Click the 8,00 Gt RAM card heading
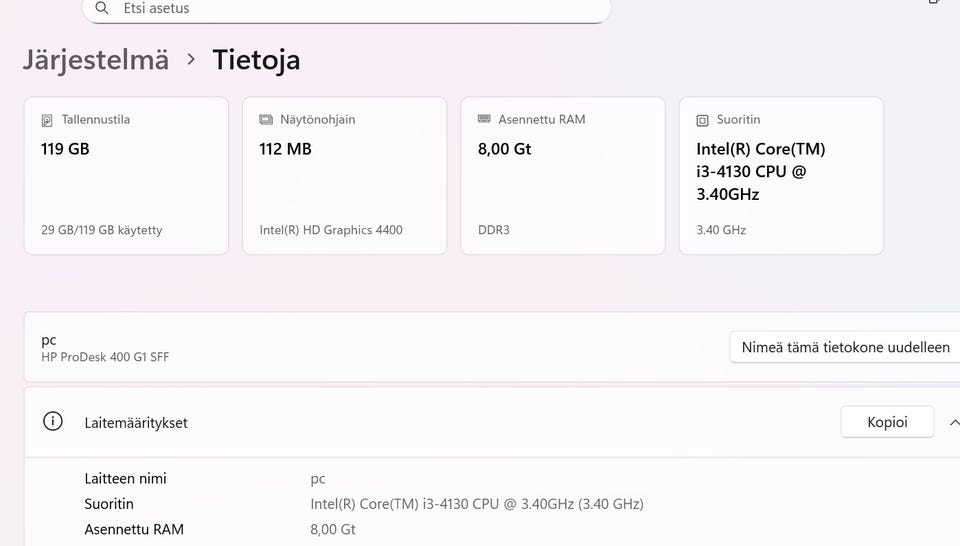The width and height of the screenshot is (960, 546). point(505,149)
